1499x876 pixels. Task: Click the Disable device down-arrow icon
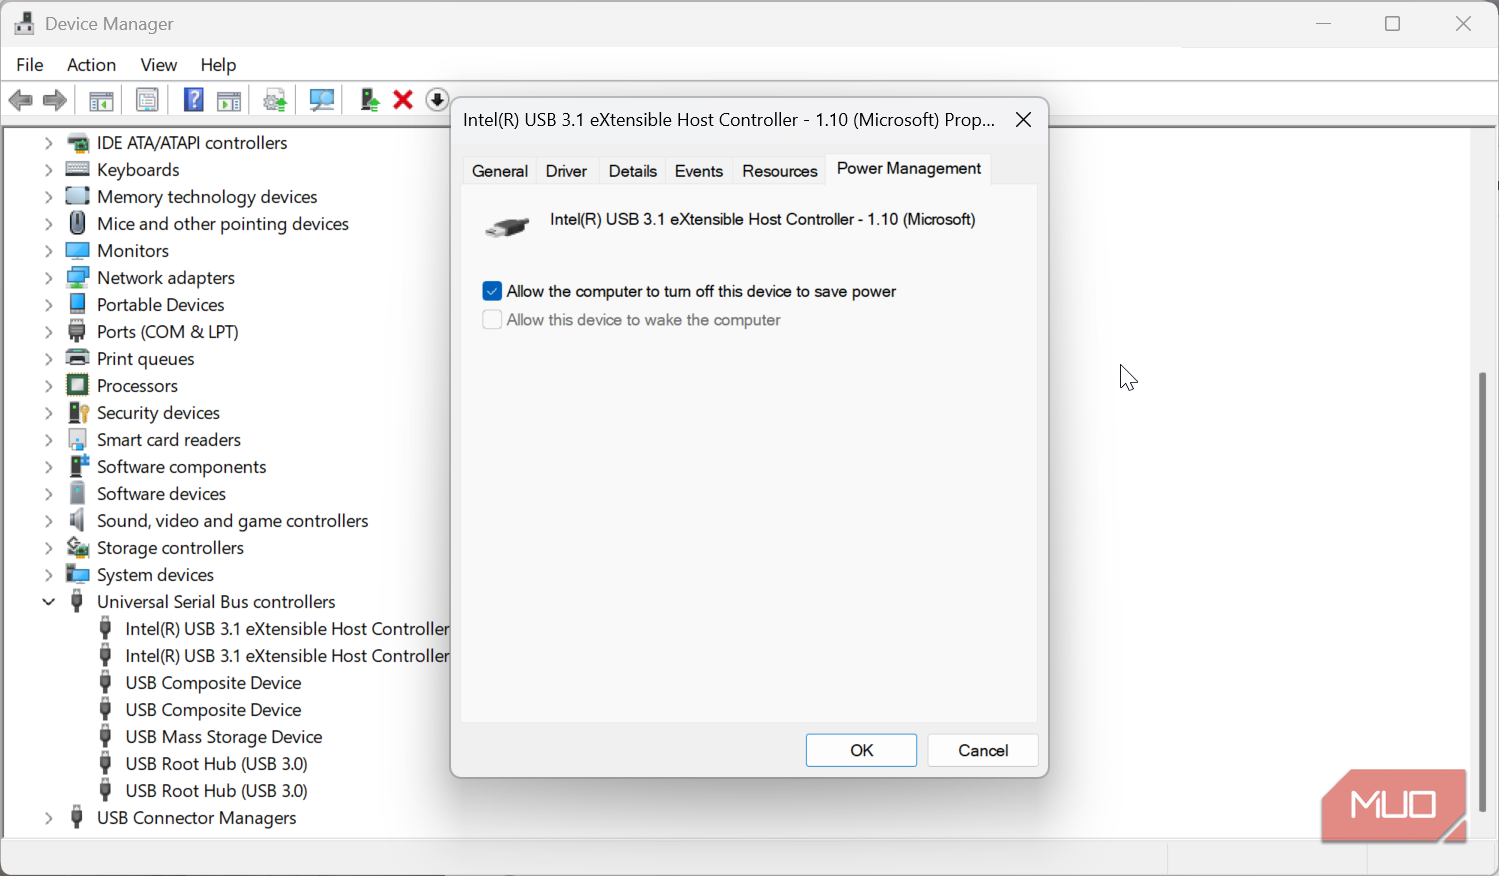coord(437,100)
